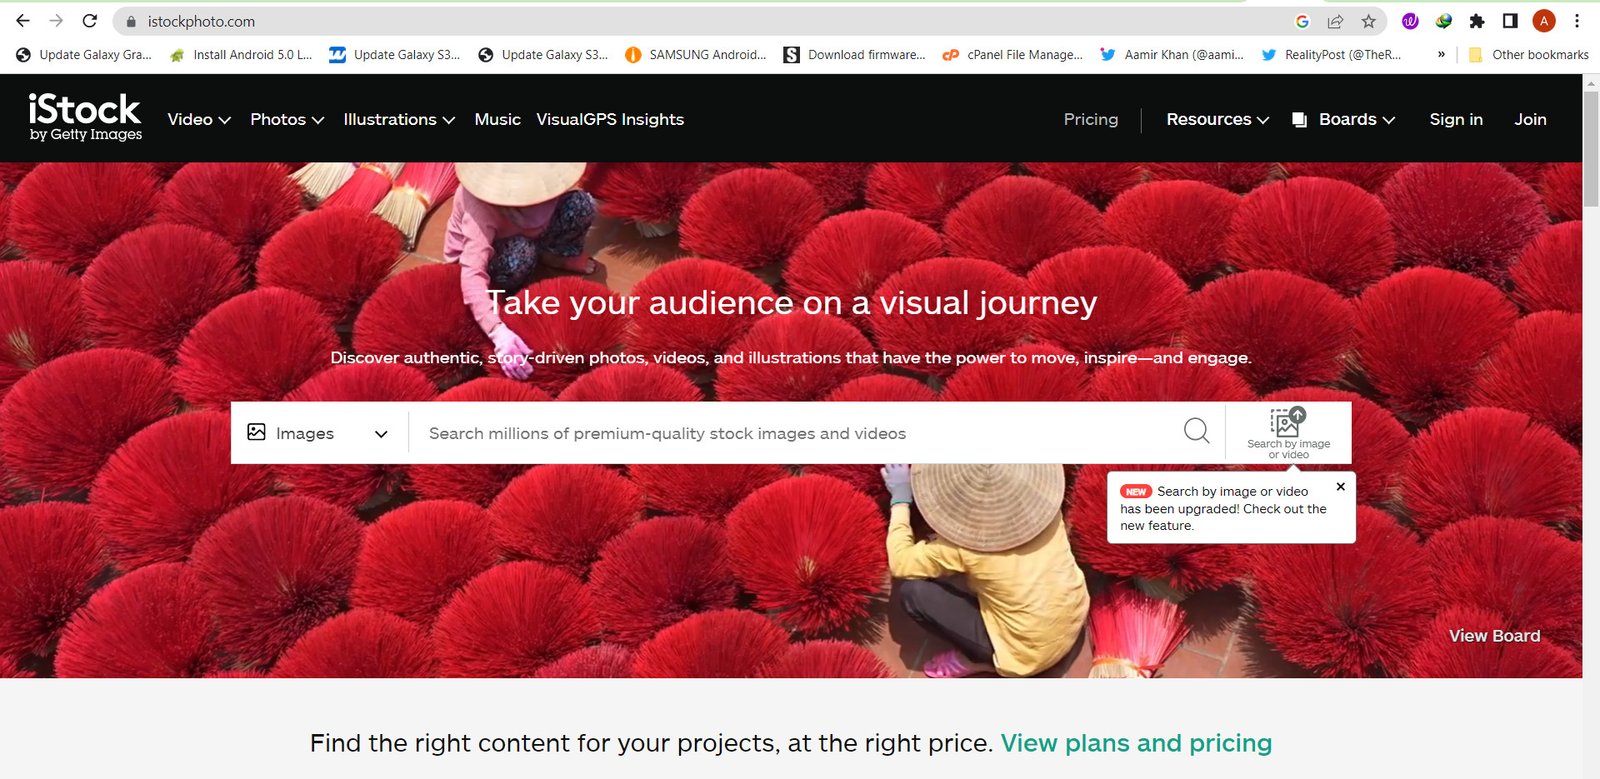Open the RealityPost Twitter bookmark
1600x779 pixels.
click(1331, 55)
